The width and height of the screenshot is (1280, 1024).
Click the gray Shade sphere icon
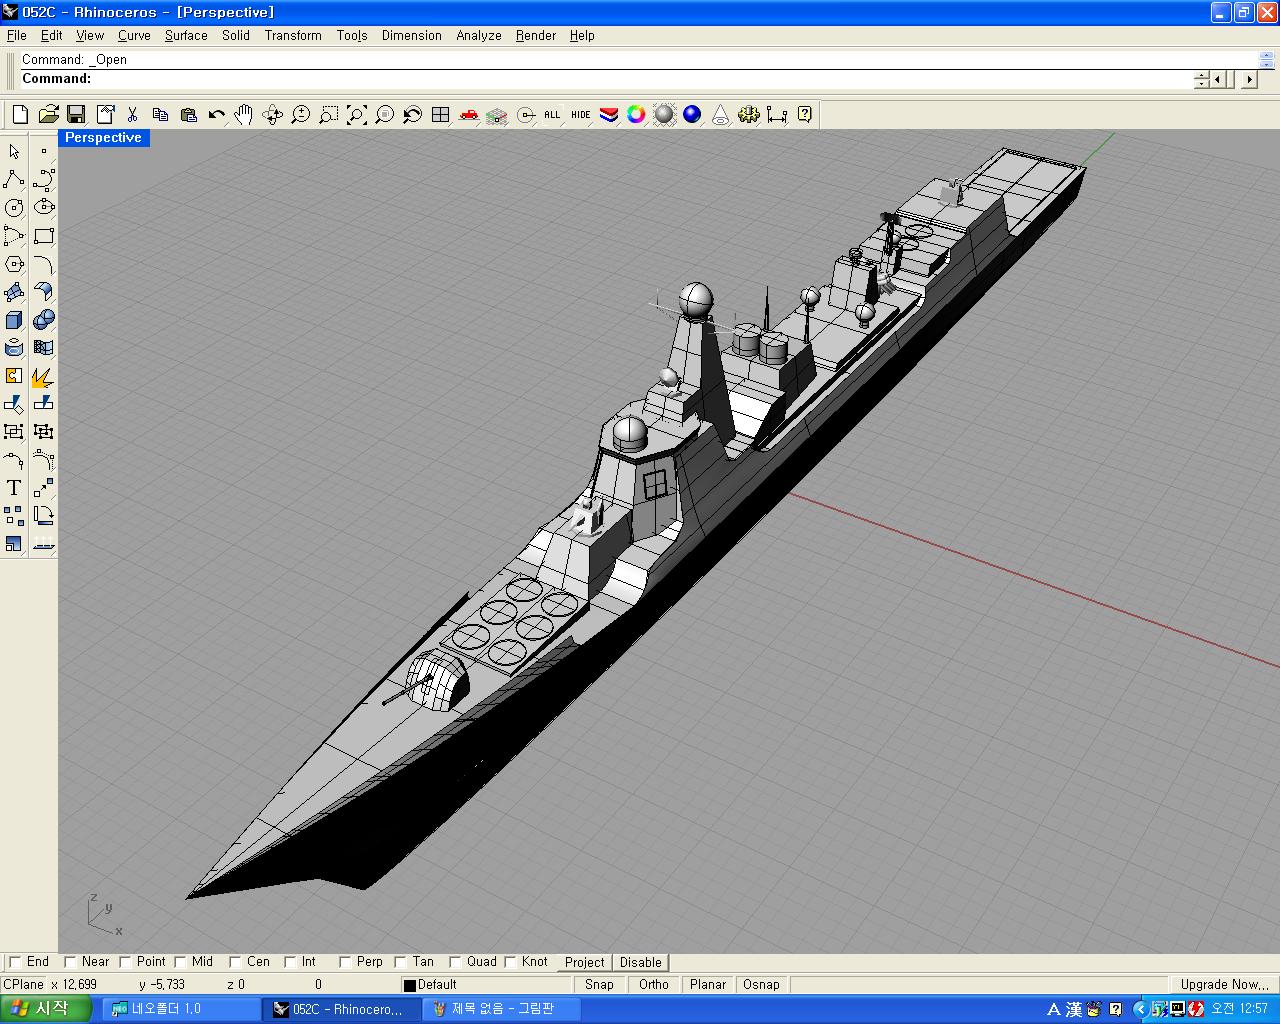[x=664, y=115]
